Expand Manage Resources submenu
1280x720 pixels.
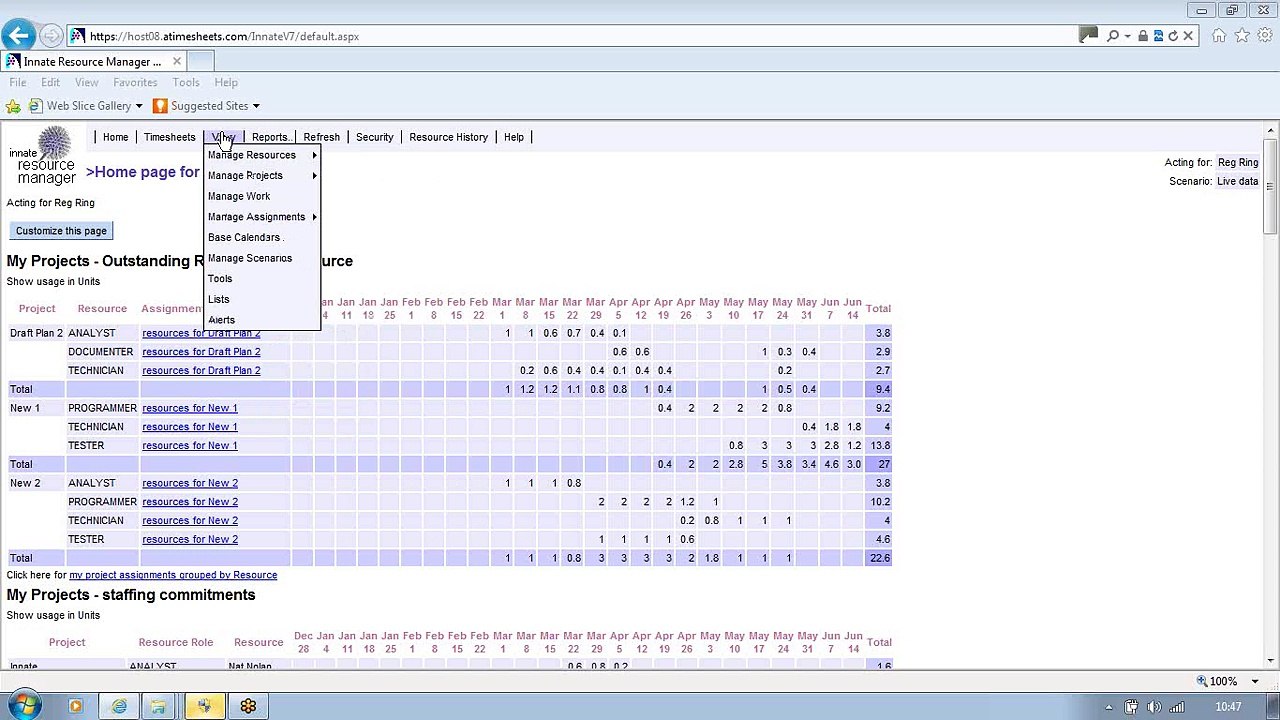[262, 155]
